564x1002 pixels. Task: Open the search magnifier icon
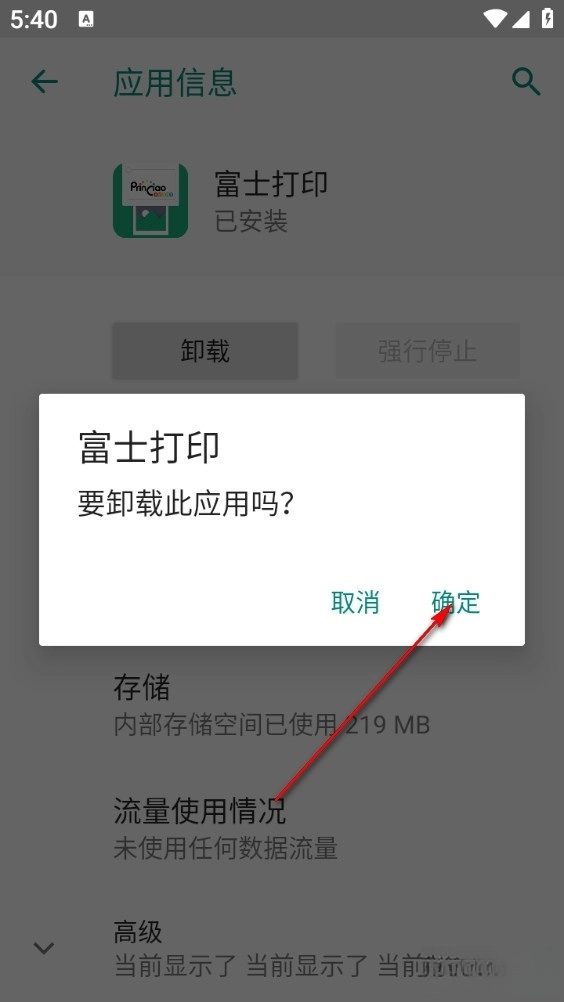pos(526,82)
